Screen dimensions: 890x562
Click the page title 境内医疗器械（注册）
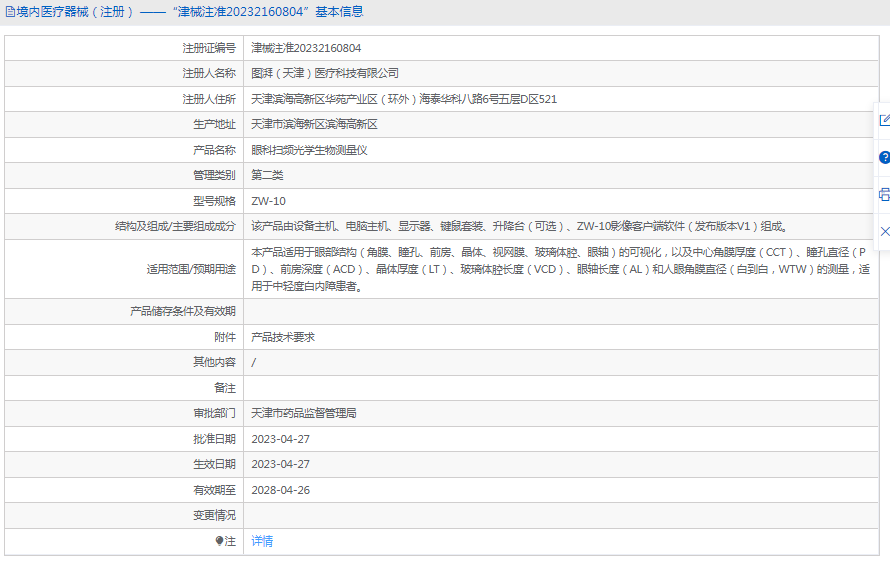(x=74, y=11)
